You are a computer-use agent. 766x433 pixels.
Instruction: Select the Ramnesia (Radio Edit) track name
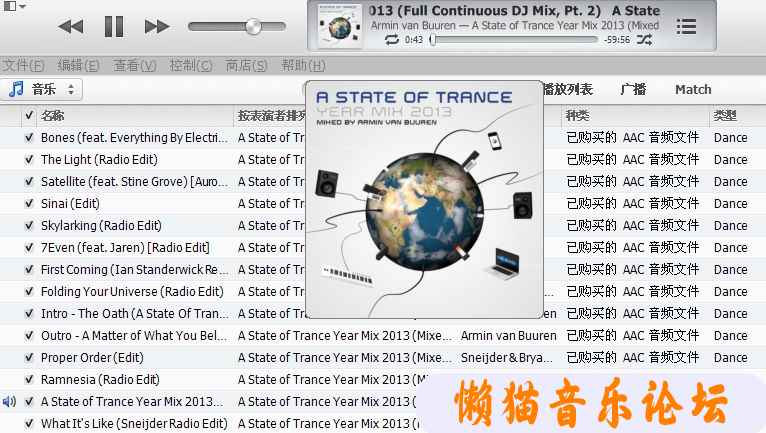(x=100, y=380)
